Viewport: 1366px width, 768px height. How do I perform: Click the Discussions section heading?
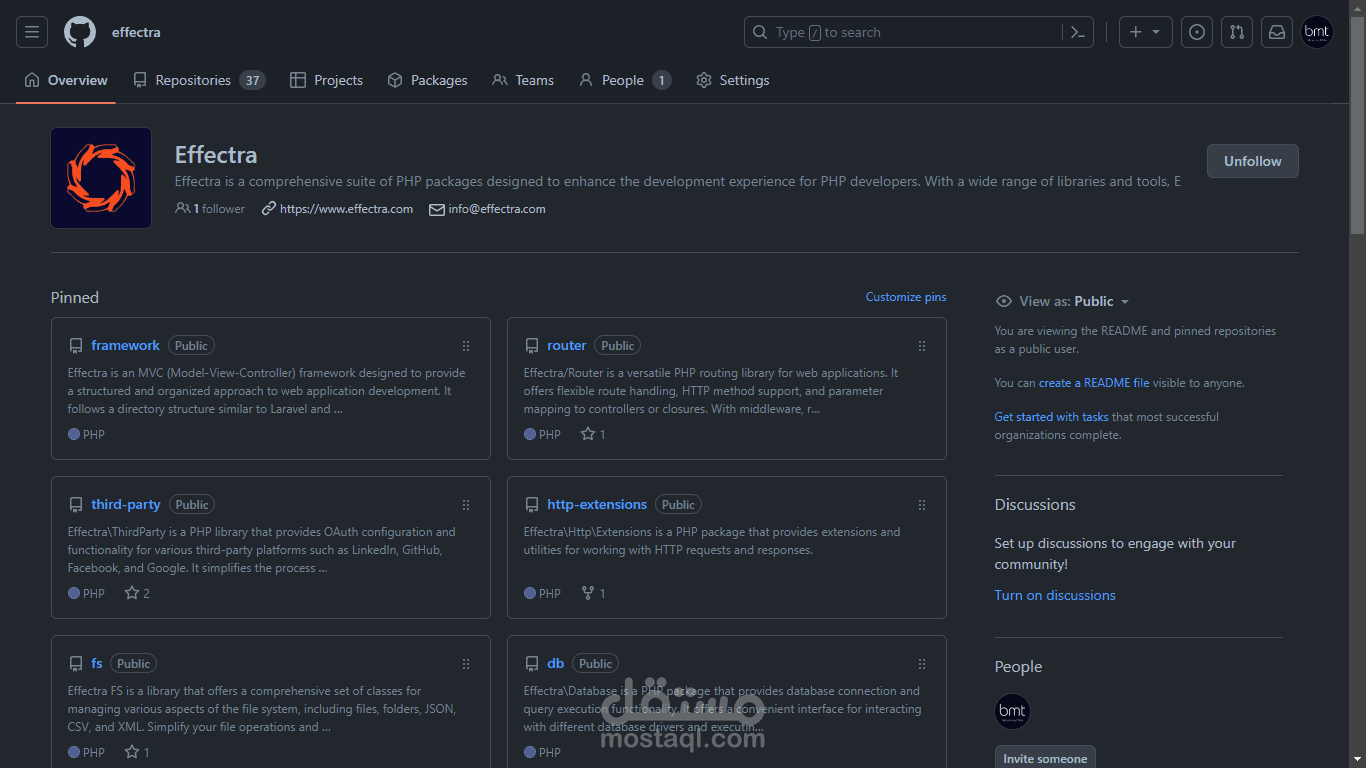point(1035,505)
